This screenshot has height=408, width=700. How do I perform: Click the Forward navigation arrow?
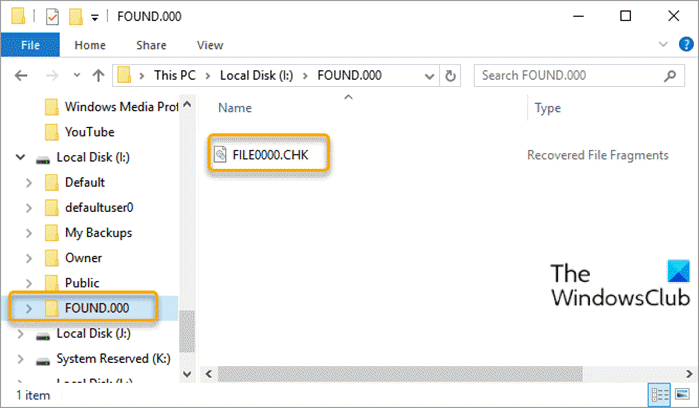click(52, 75)
